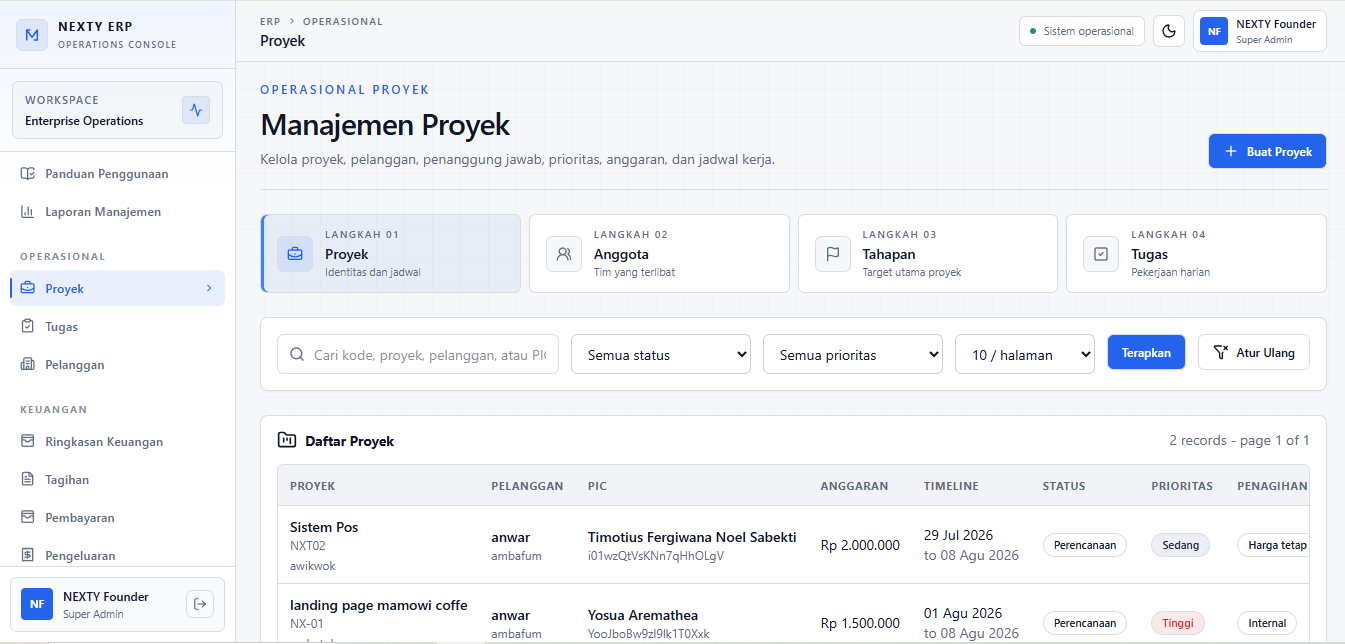Click the Rp 2.000.000 budget cell
Viewport: 1345px width, 644px height.
click(x=860, y=545)
